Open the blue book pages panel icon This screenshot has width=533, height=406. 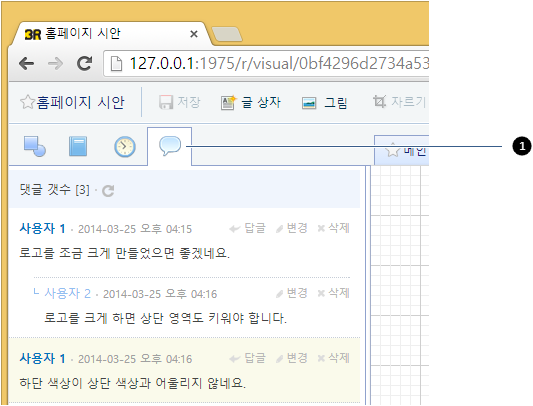[78, 146]
